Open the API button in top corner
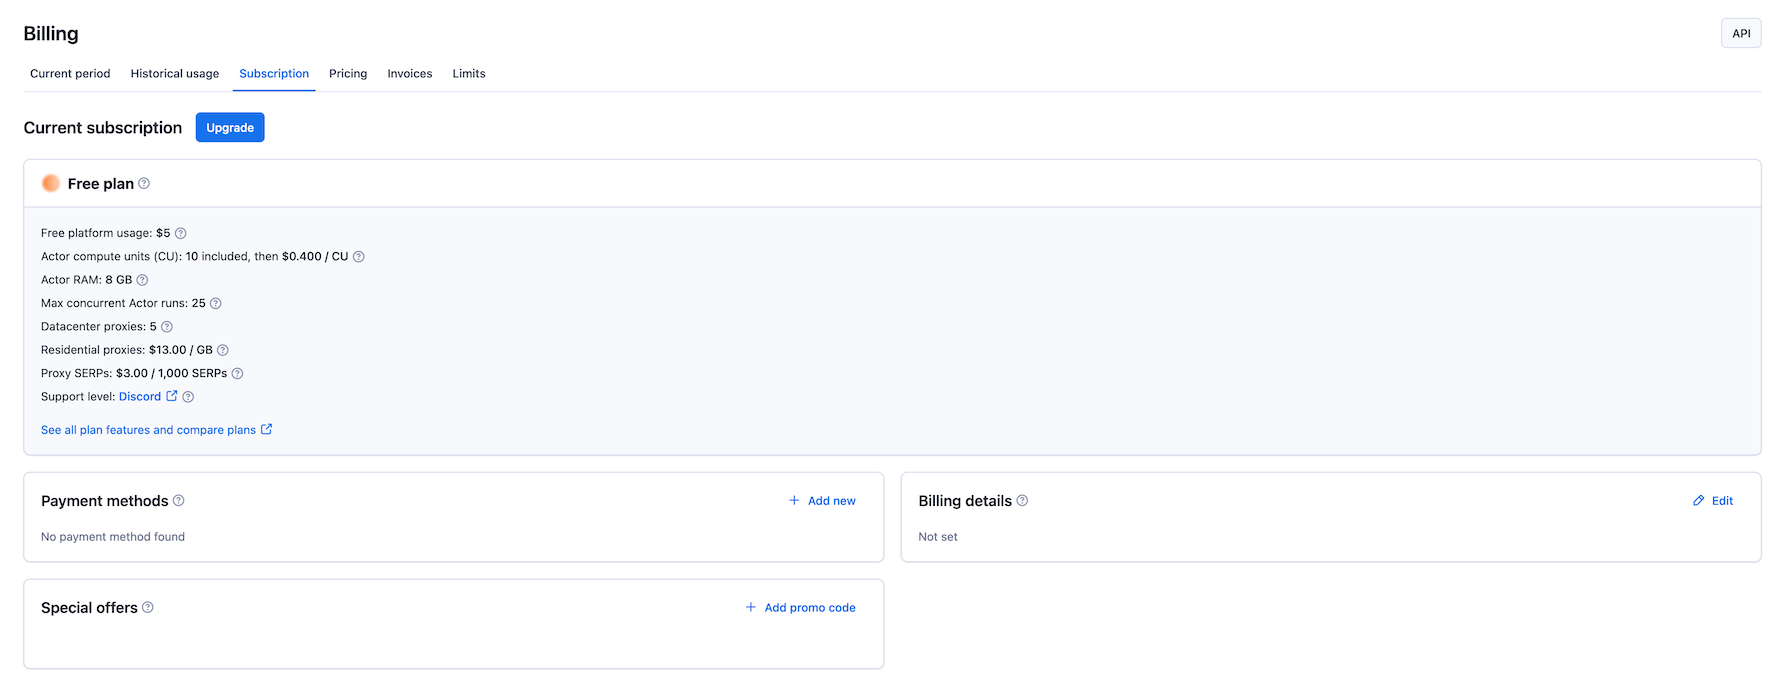Image resolution: width=1780 pixels, height=681 pixels. point(1741,34)
